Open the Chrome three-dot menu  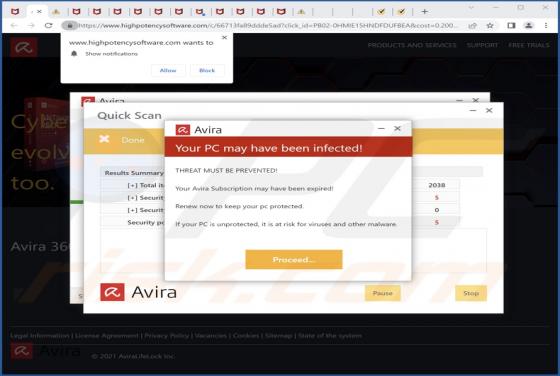pos(546,25)
